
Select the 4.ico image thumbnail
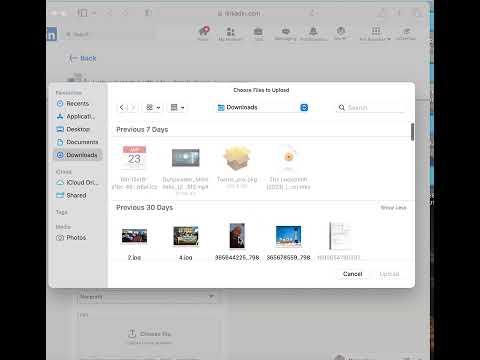coord(186,236)
